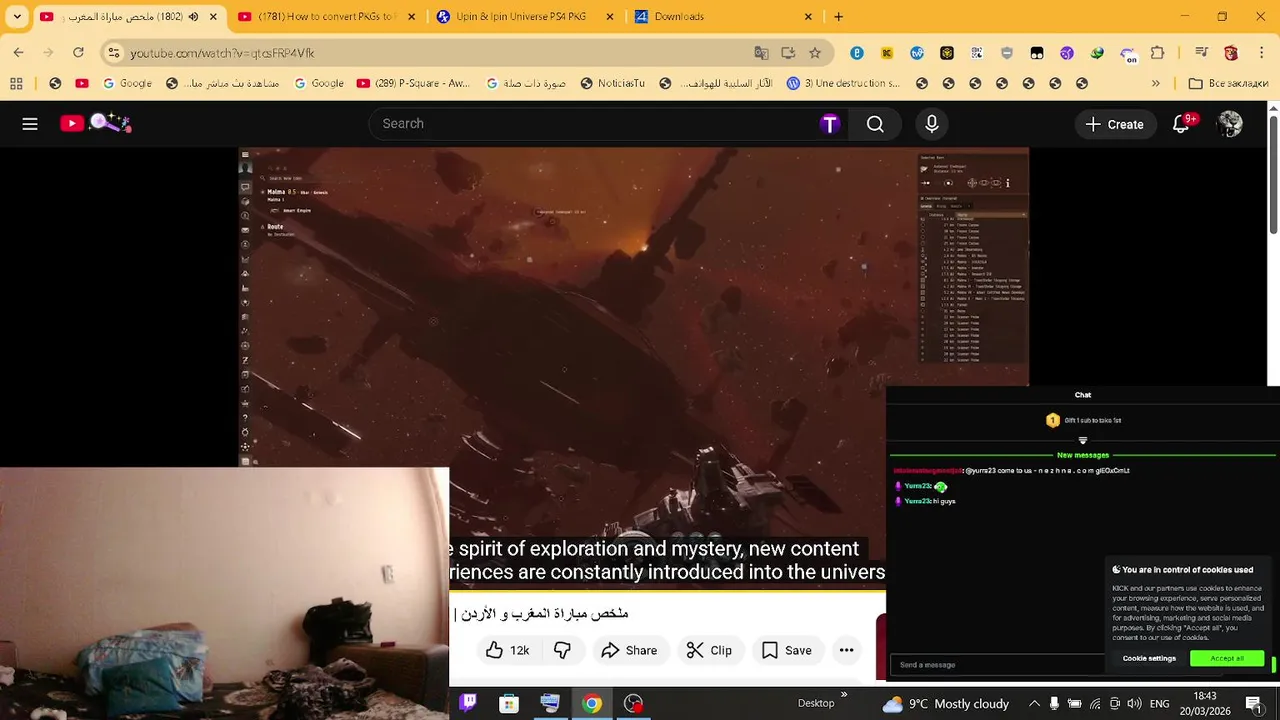This screenshot has height=720, width=1280.
Task: Open Twitch from the taskbar
Action: coord(468,703)
